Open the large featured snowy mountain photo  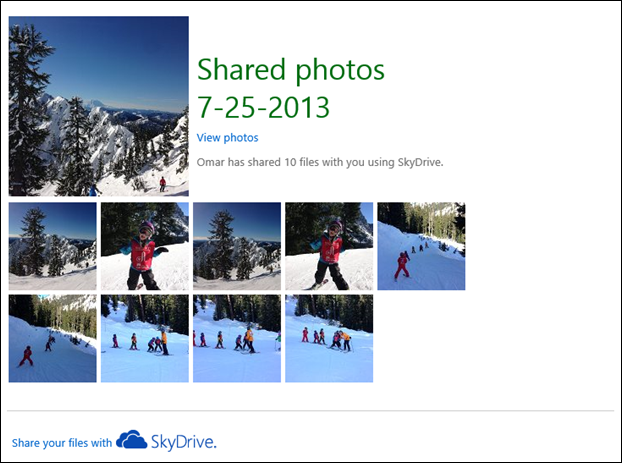tap(99, 106)
